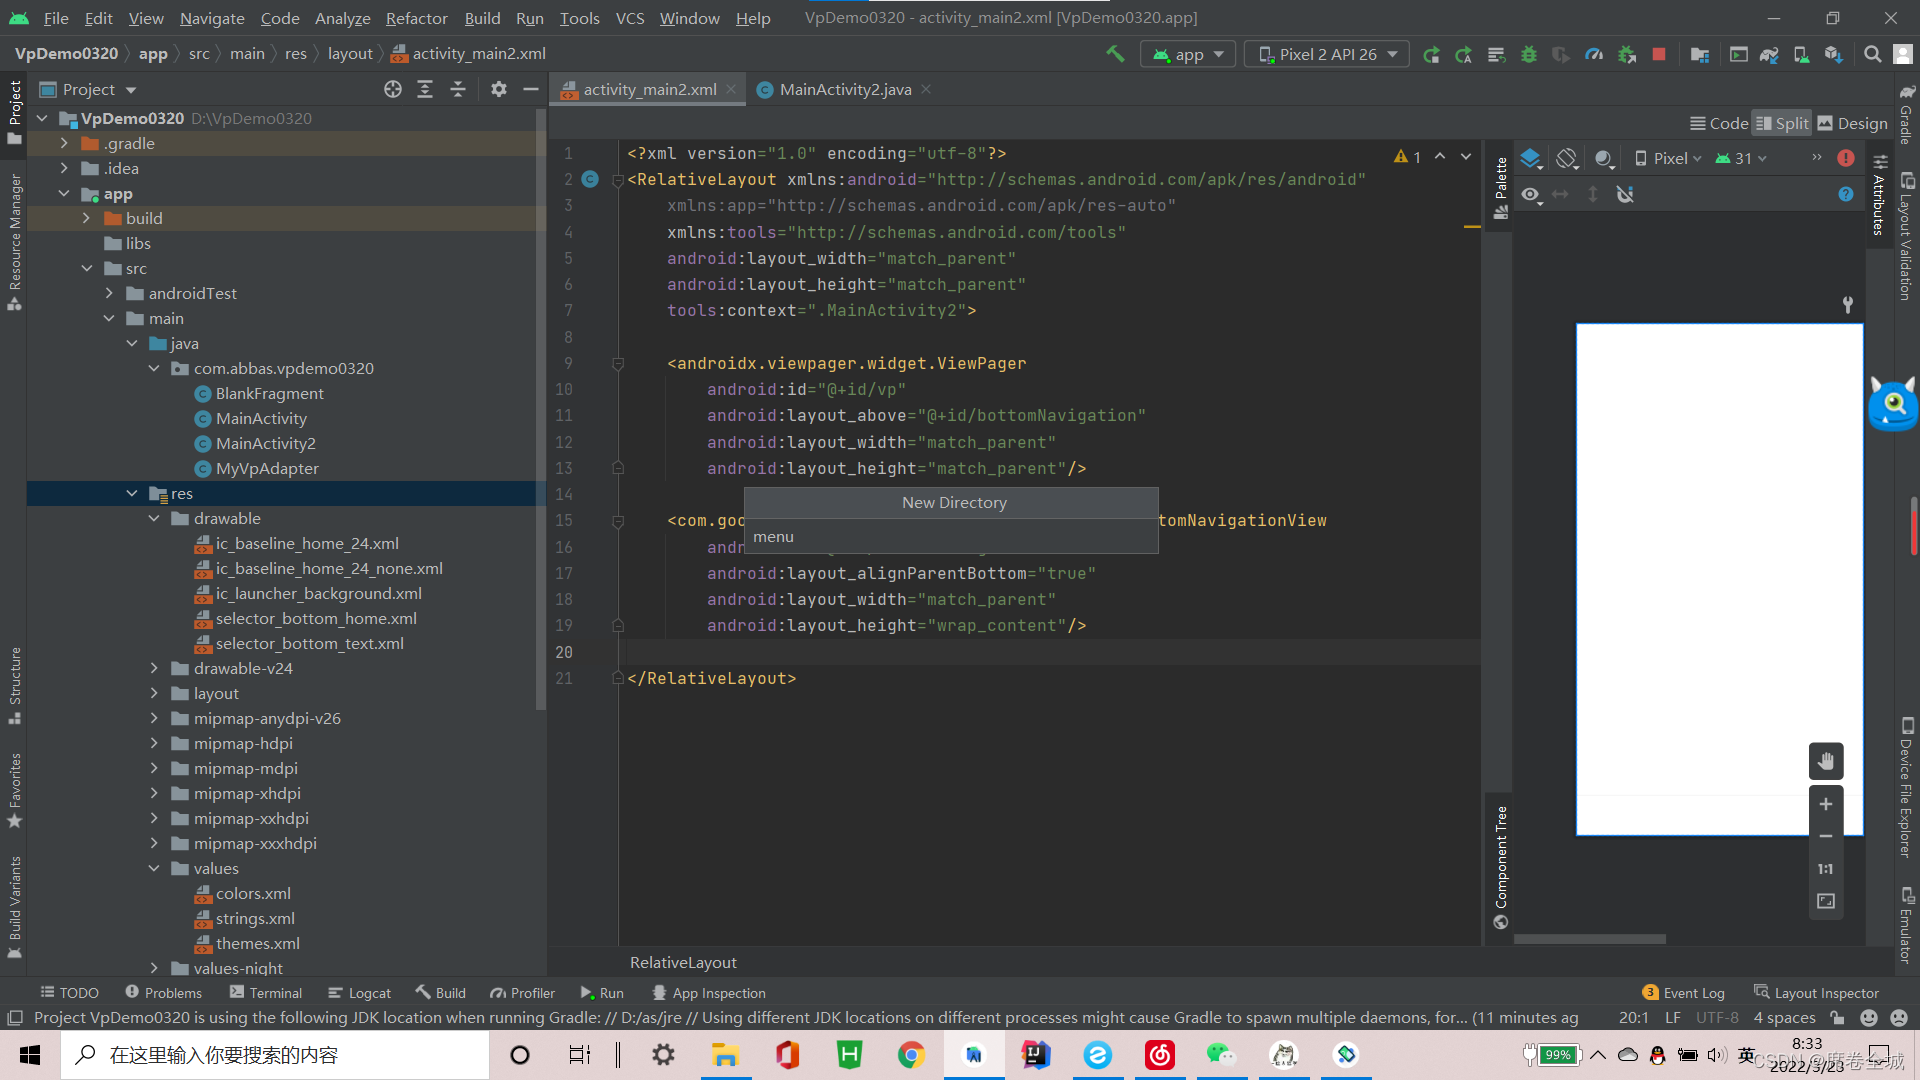
Task: Switch to MainActivity2.java tab
Action: click(x=845, y=90)
